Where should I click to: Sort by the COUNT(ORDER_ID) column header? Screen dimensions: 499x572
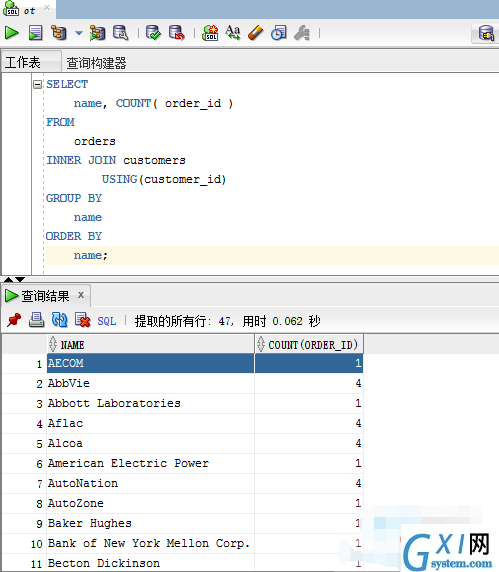309,344
